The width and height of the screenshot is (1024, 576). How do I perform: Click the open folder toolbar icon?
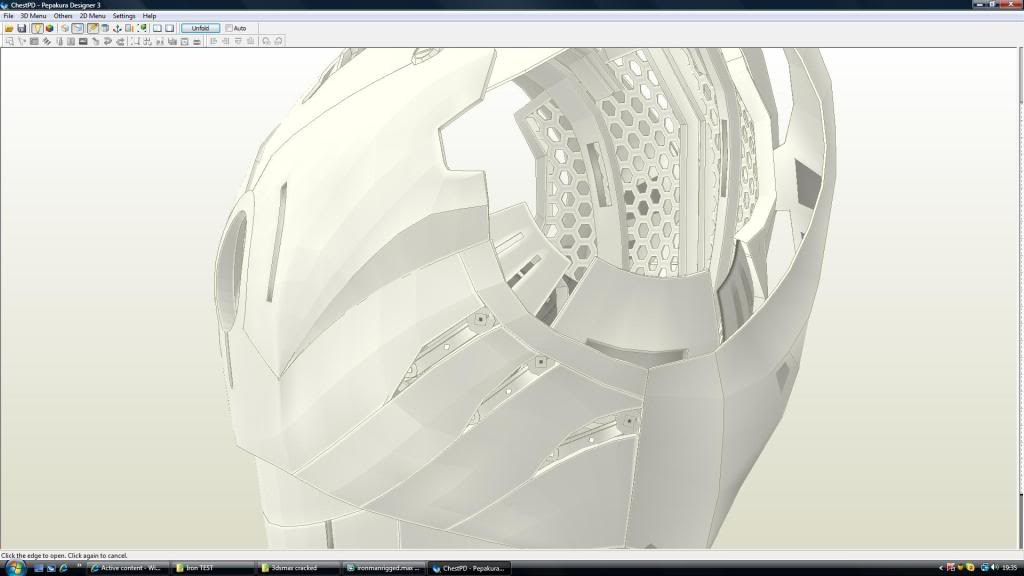(9, 28)
